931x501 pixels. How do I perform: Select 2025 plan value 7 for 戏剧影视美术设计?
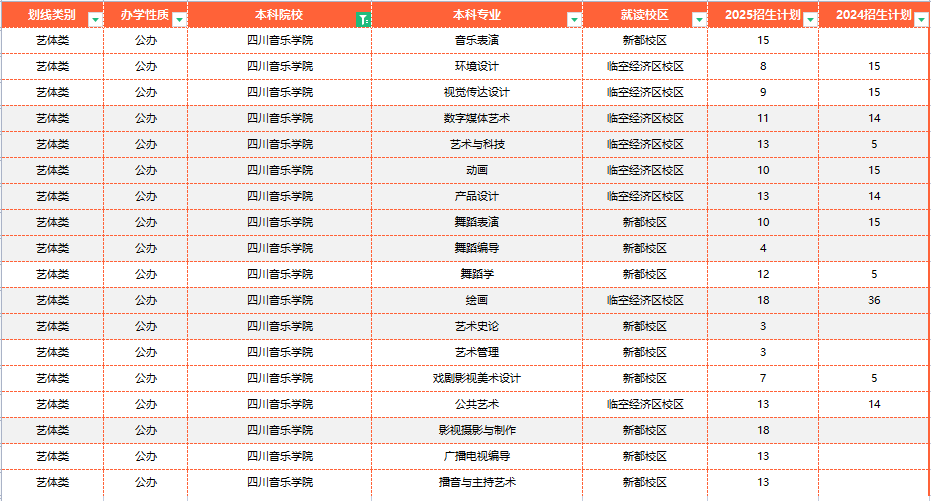763,379
